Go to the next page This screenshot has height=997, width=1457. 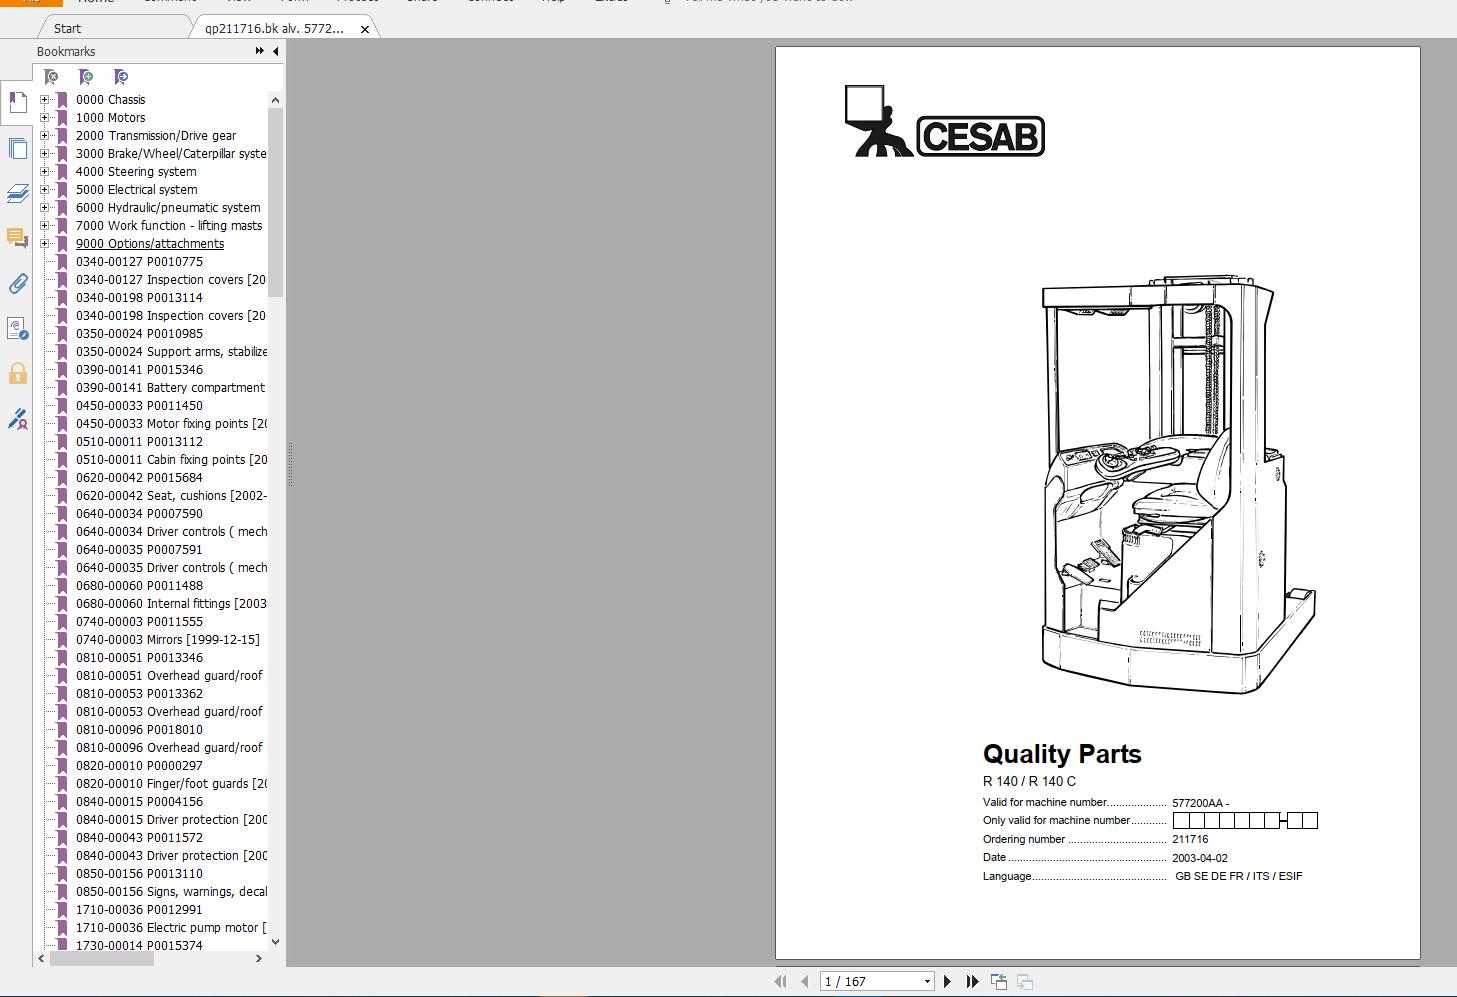pyautogui.click(x=947, y=982)
